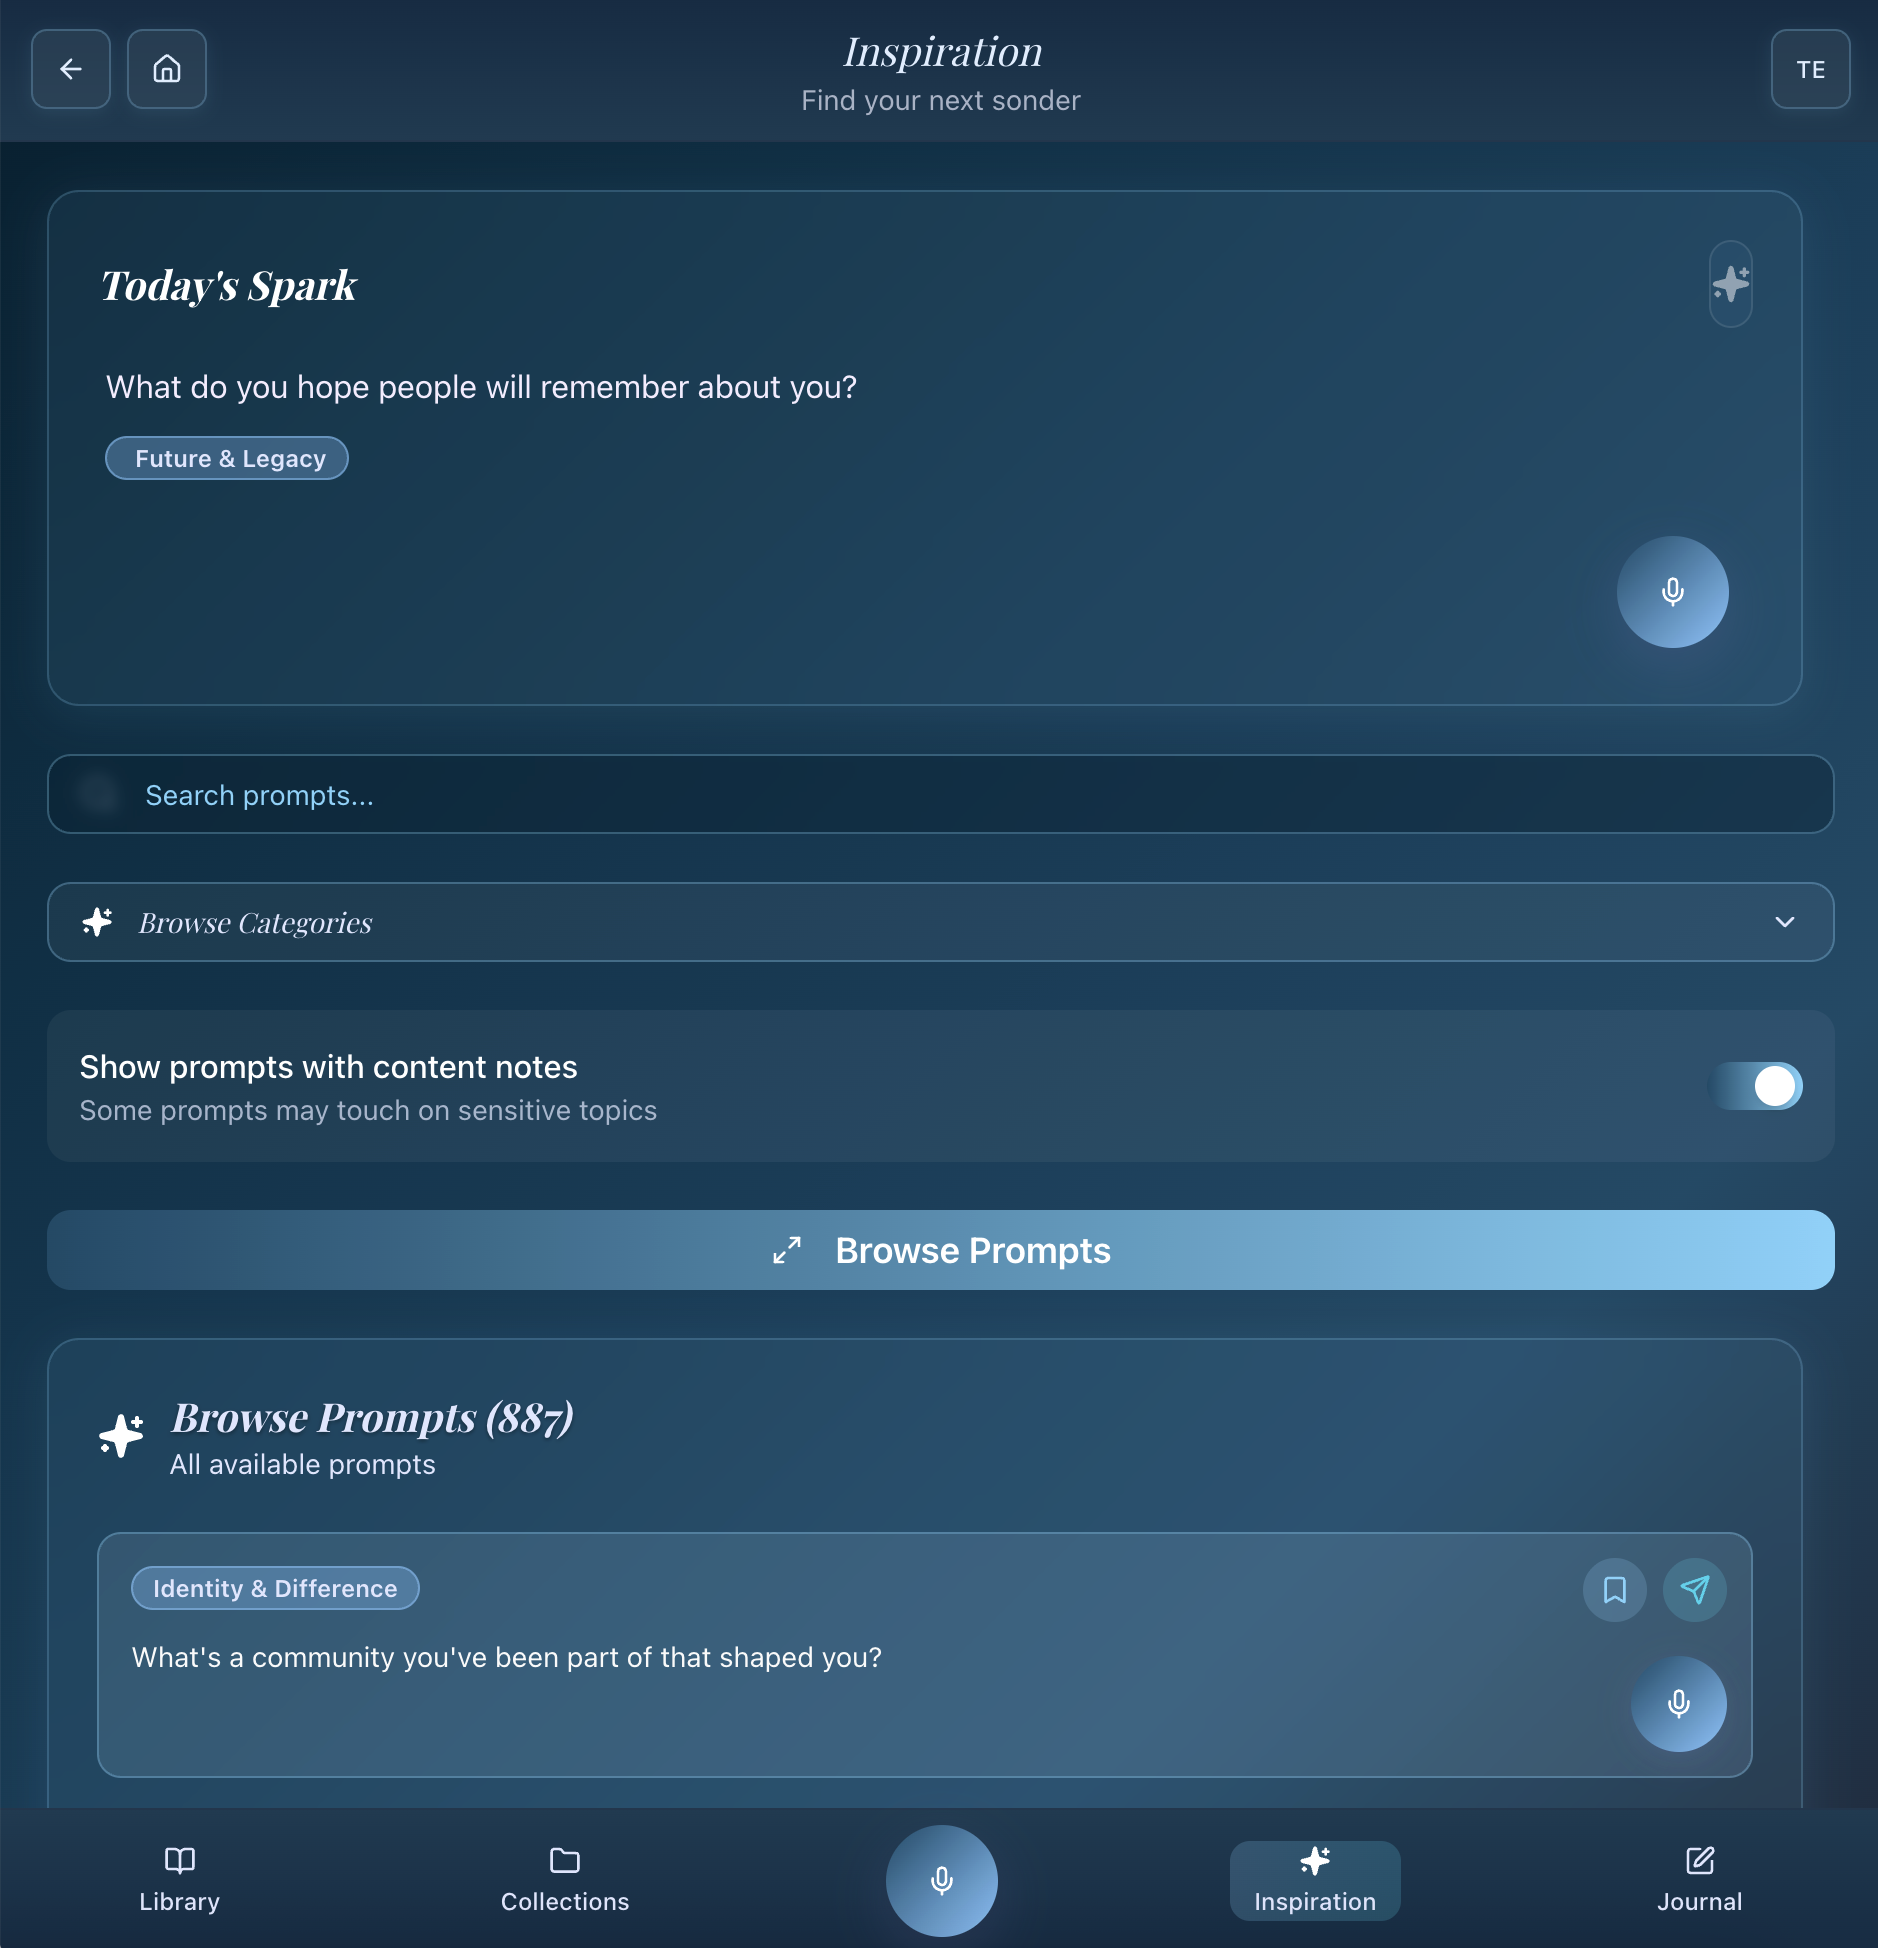Share the community prompt with send icon
The width and height of the screenshot is (1878, 1948).
[1694, 1589]
